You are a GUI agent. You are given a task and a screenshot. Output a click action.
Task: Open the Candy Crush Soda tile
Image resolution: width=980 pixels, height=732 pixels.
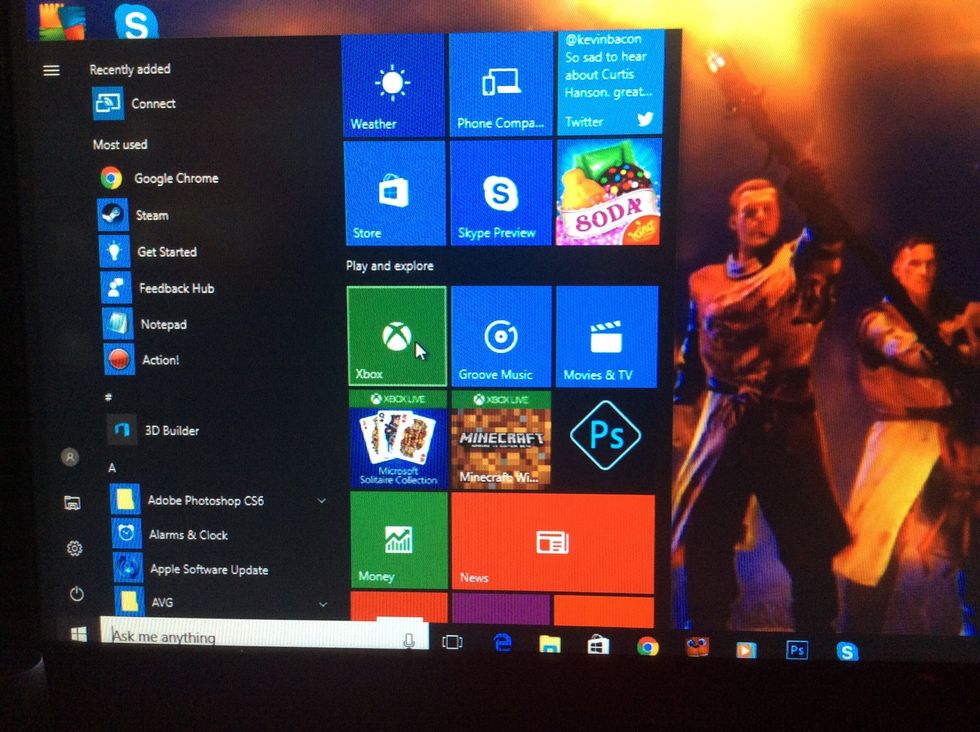point(608,192)
